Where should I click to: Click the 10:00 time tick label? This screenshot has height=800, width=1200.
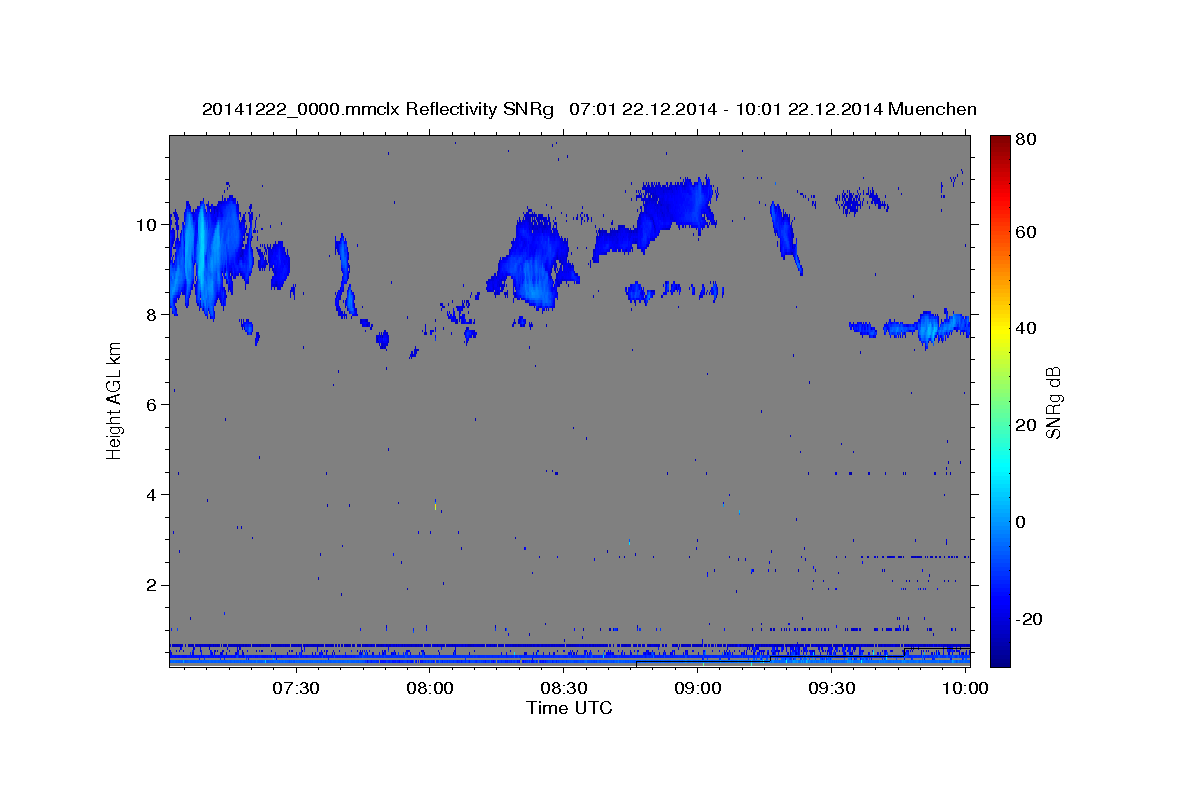[964, 688]
